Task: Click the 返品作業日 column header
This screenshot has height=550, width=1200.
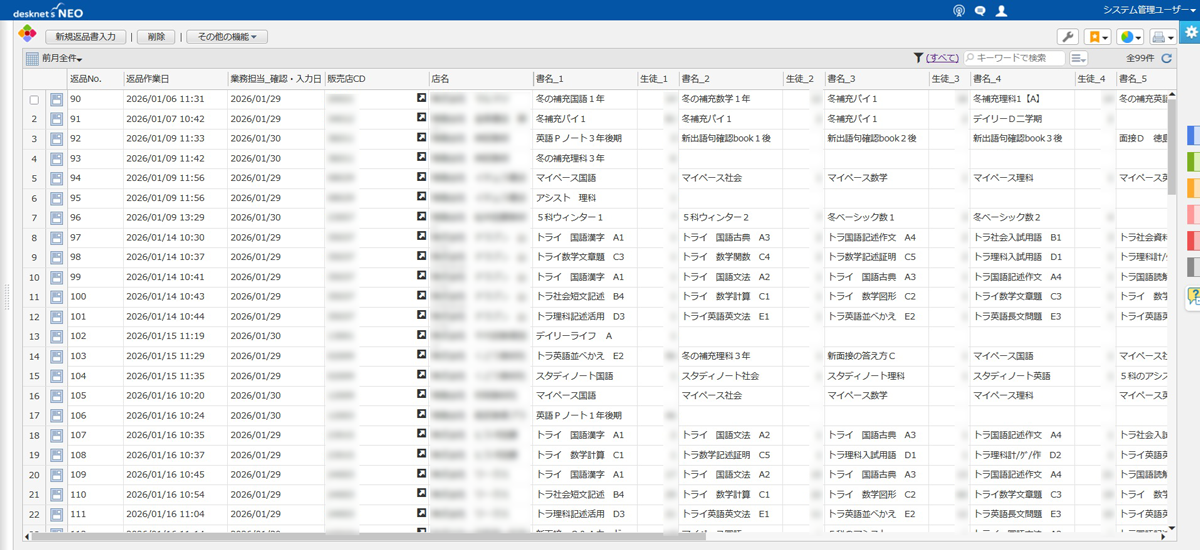Action: [x=147, y=79]
